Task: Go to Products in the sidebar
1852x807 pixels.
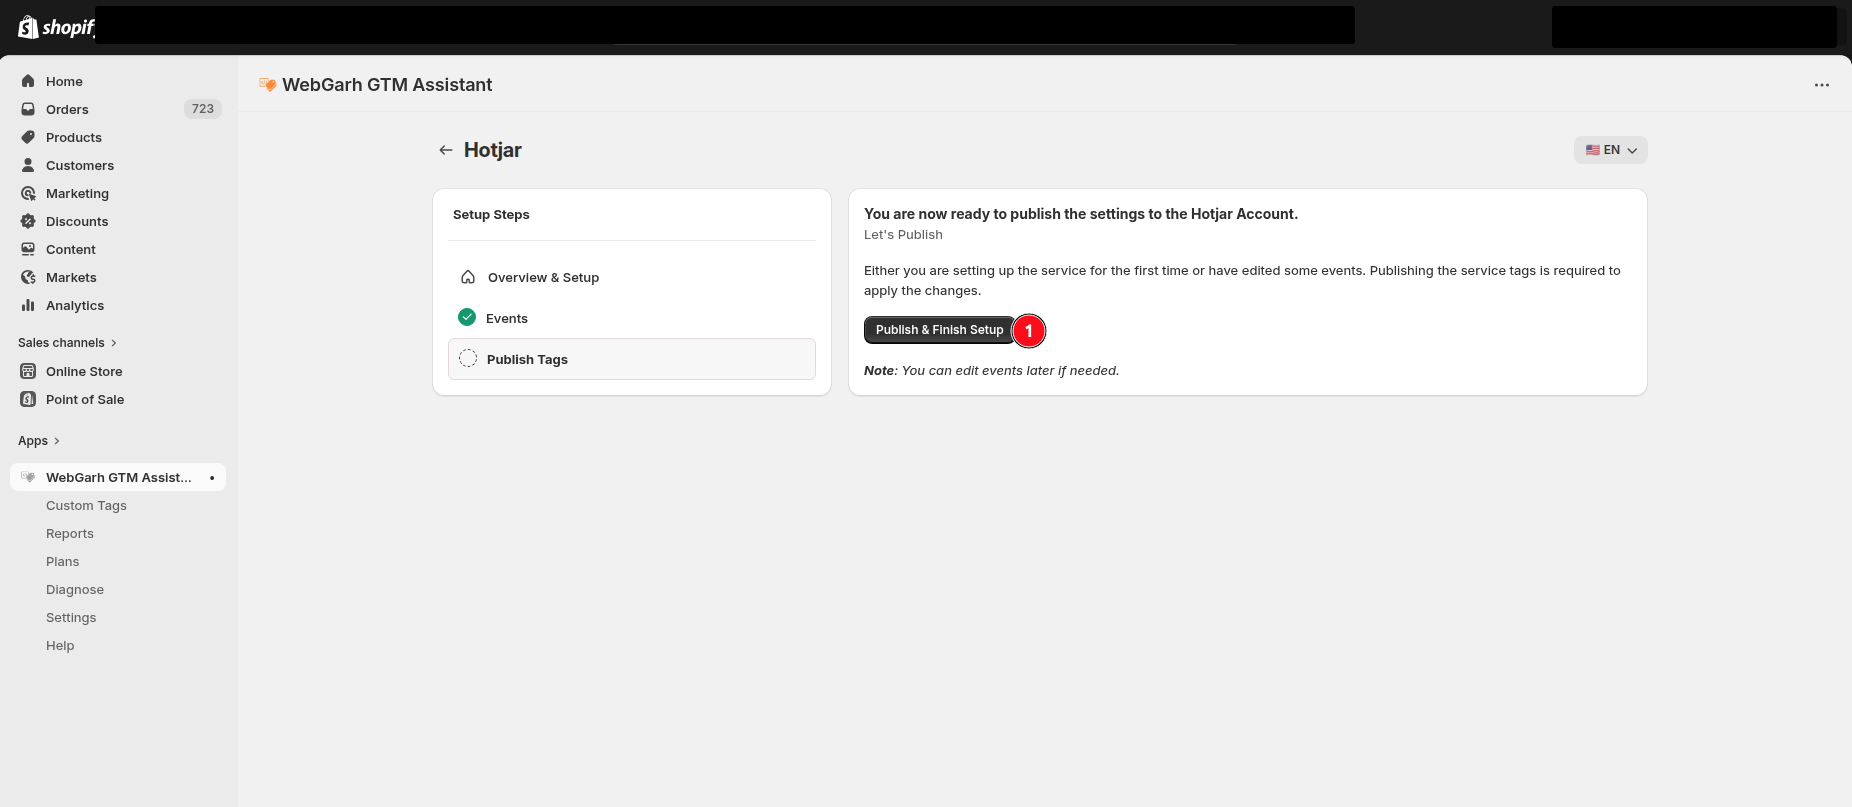Action: pyautogui.click(x=74, y=137)
